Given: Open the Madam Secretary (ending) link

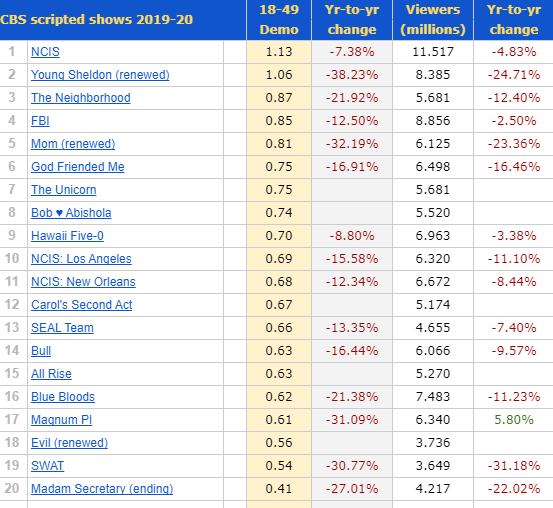Looking at the screenshot, I should tap(102, 489).
